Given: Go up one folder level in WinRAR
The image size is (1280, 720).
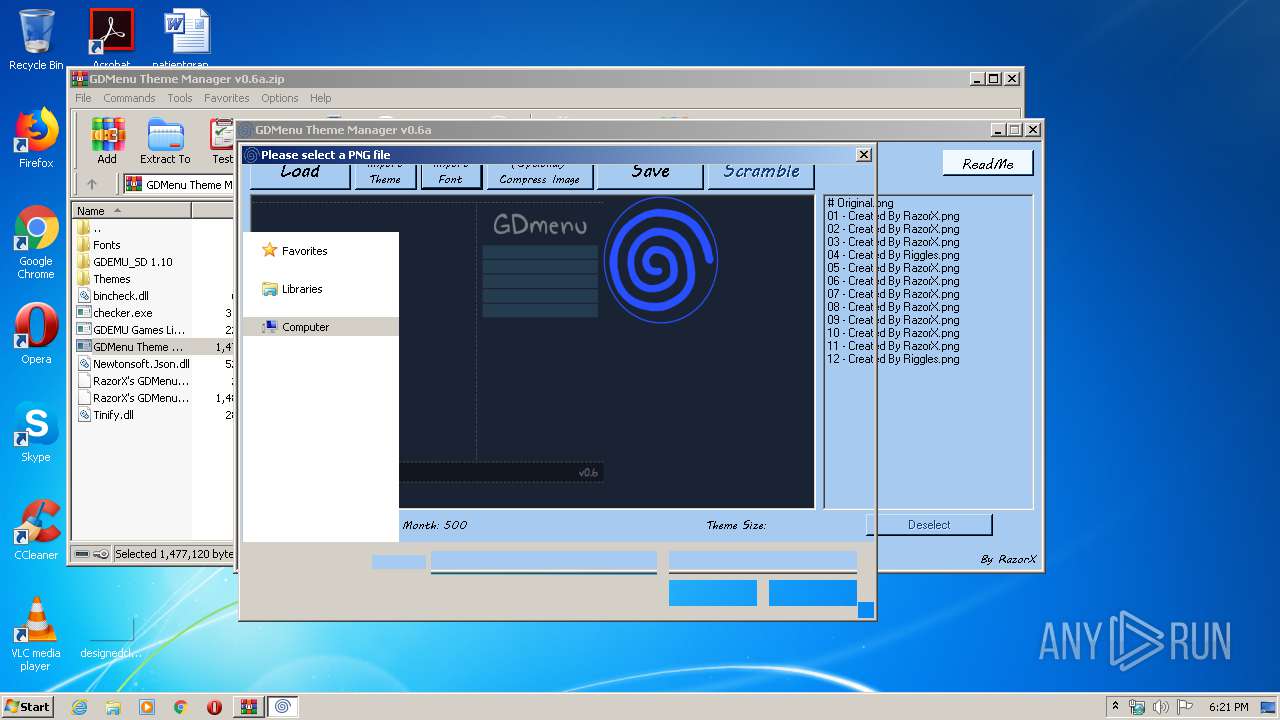Looking at the screenshot, I should (92, 184).
